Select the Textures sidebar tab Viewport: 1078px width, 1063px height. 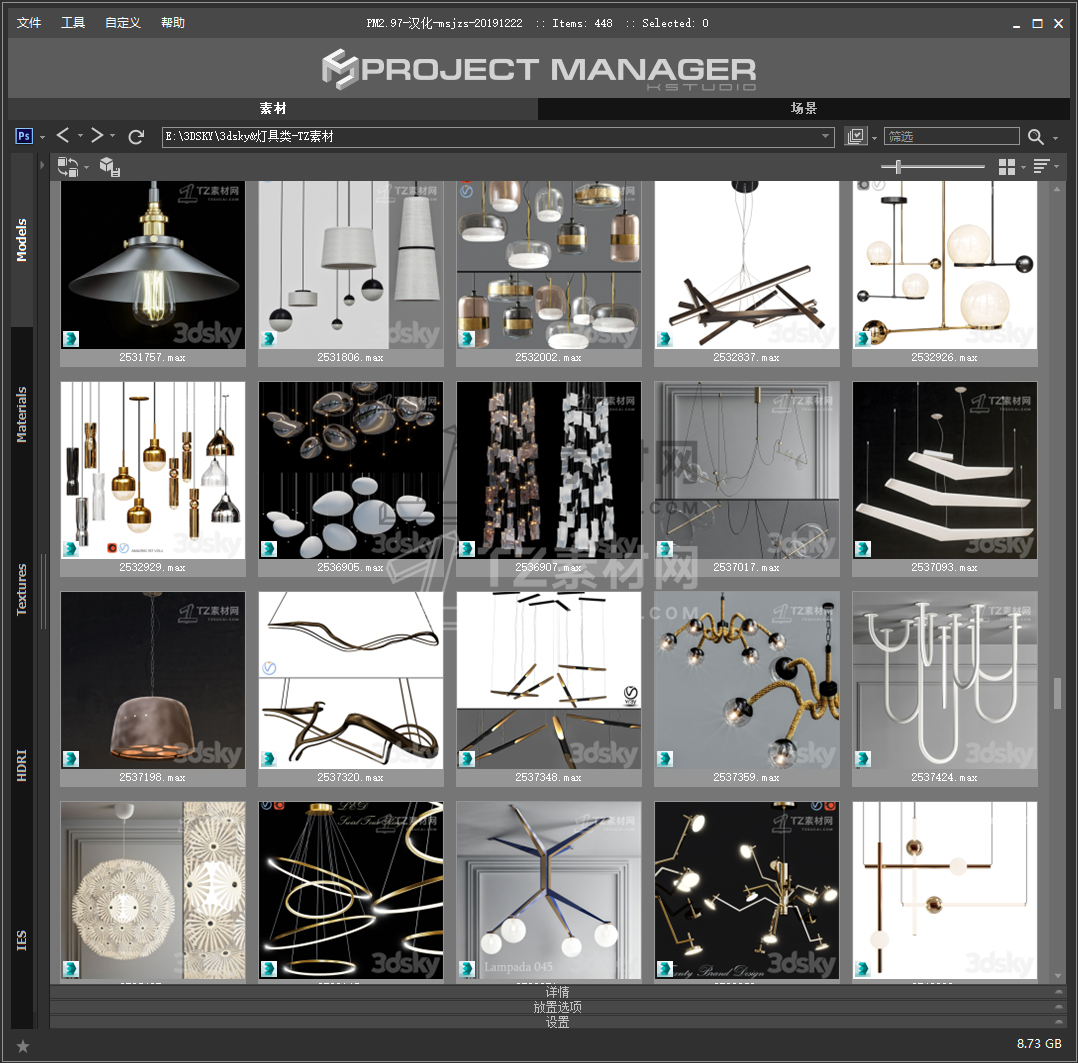click(22, 589)
